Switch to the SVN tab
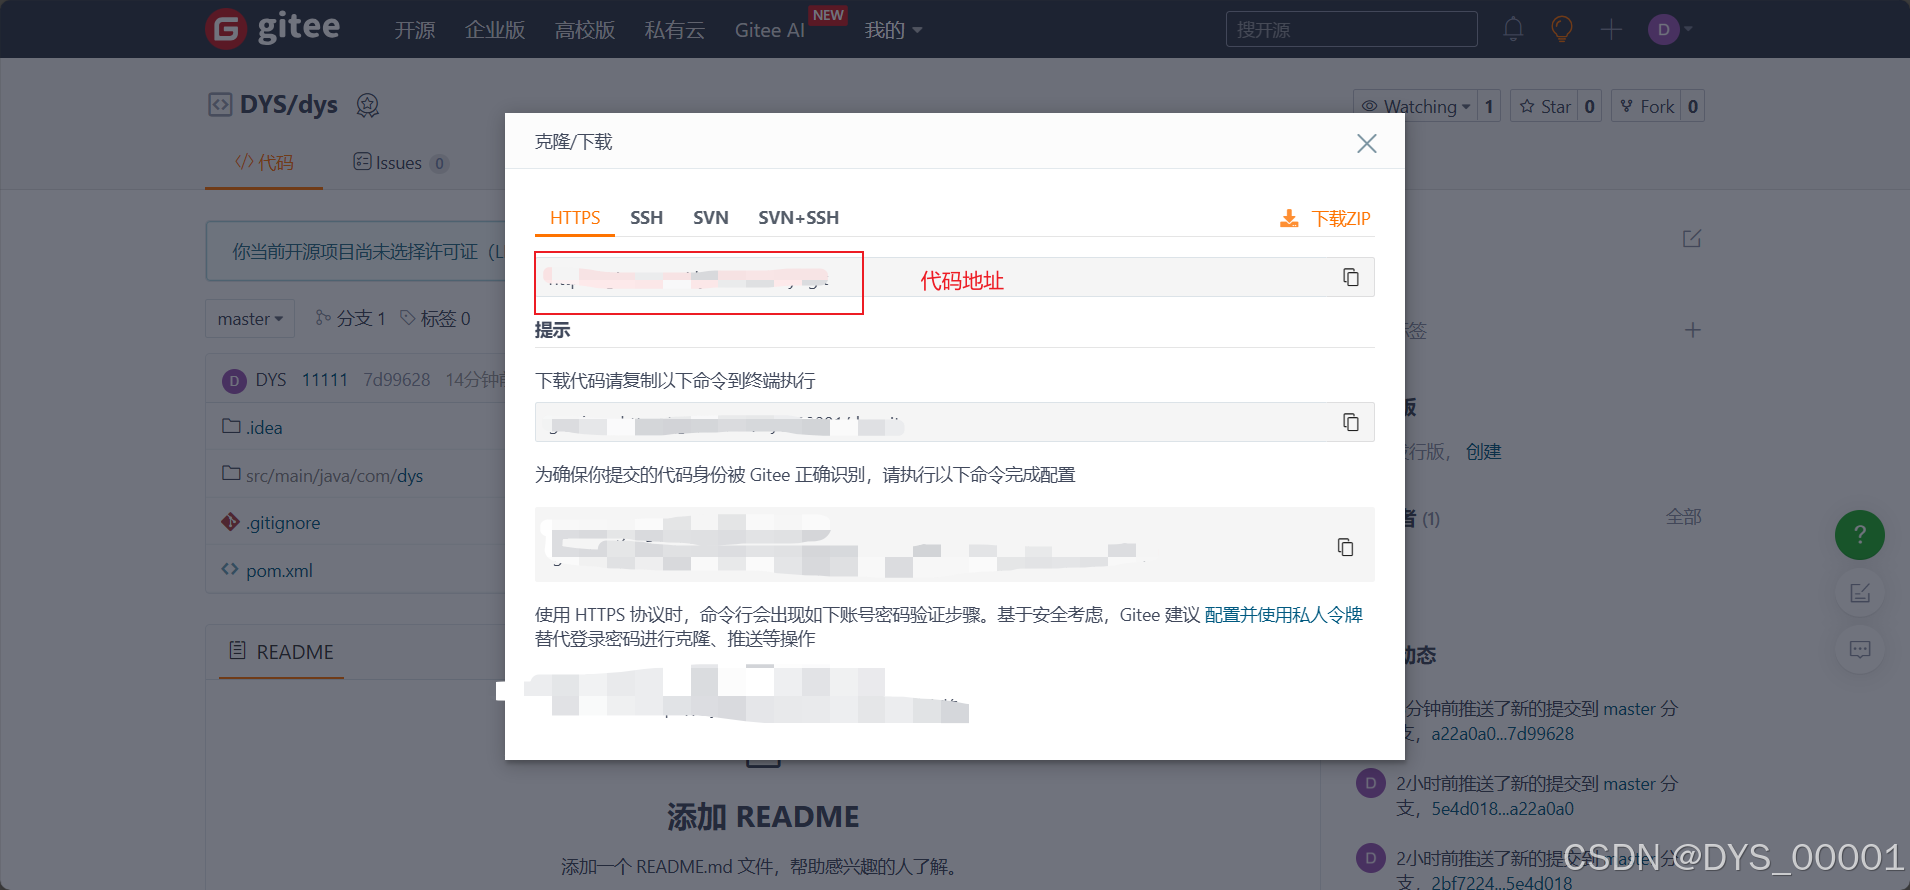 [711, 217]
